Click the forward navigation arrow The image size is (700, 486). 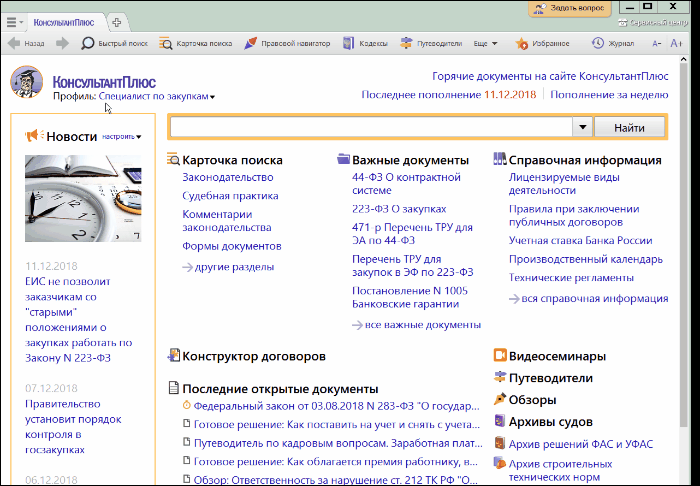point(62,43)
